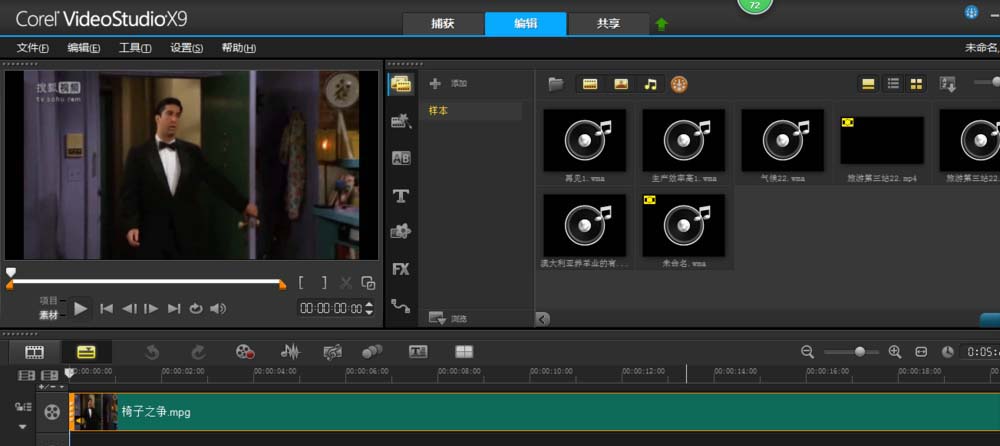
Task: Play the preview video
Action: coord(80,309)
